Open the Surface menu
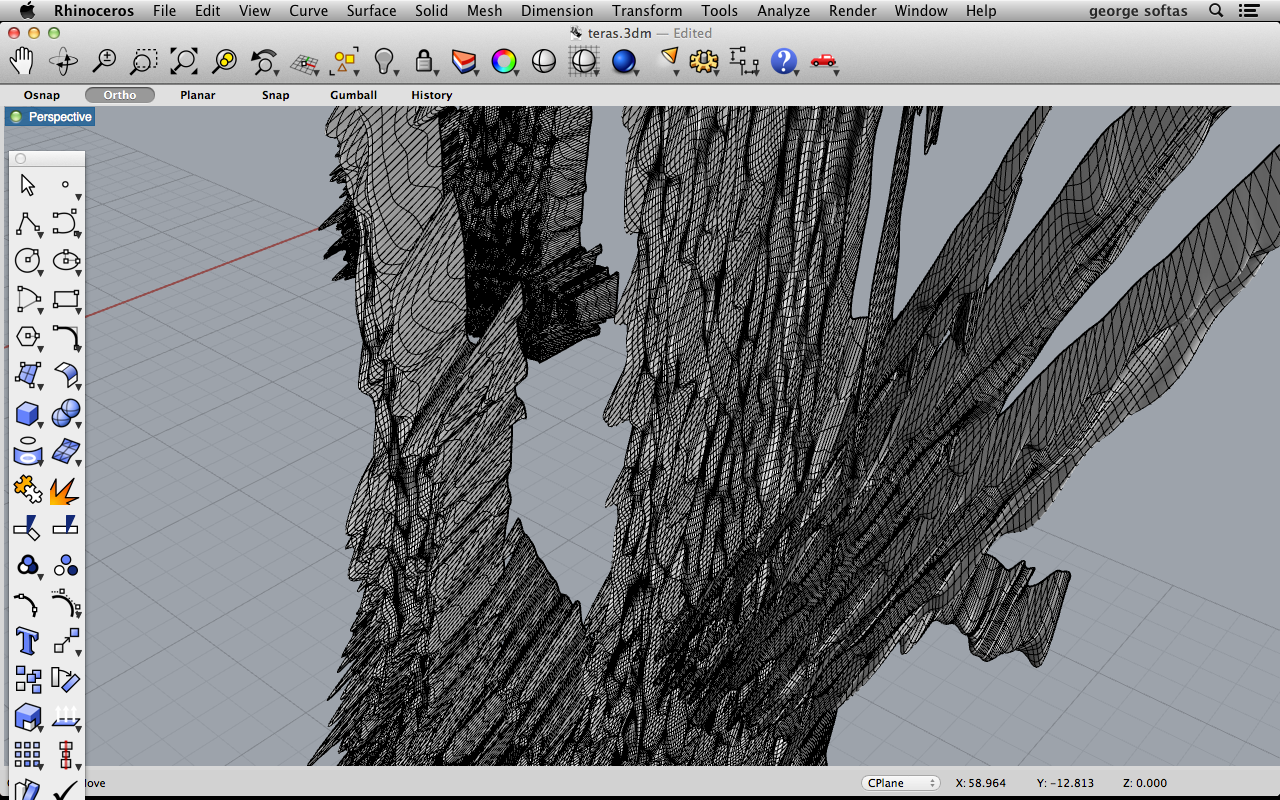1280x800 pixels. pos(372,11)
